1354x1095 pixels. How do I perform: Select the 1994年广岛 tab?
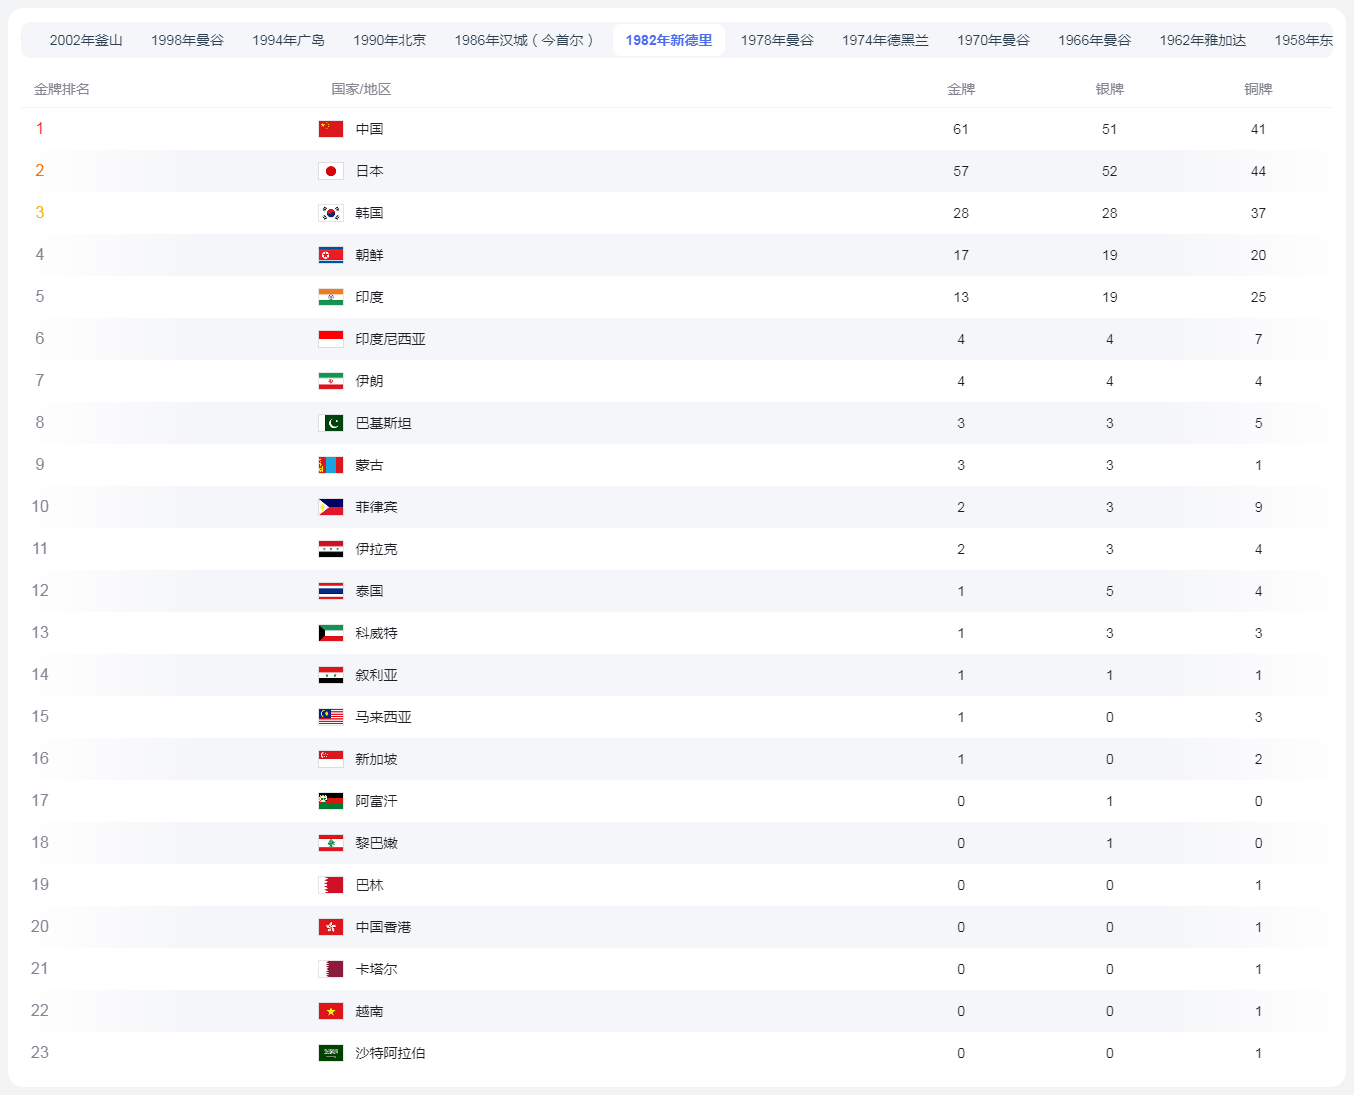(288, 40)
